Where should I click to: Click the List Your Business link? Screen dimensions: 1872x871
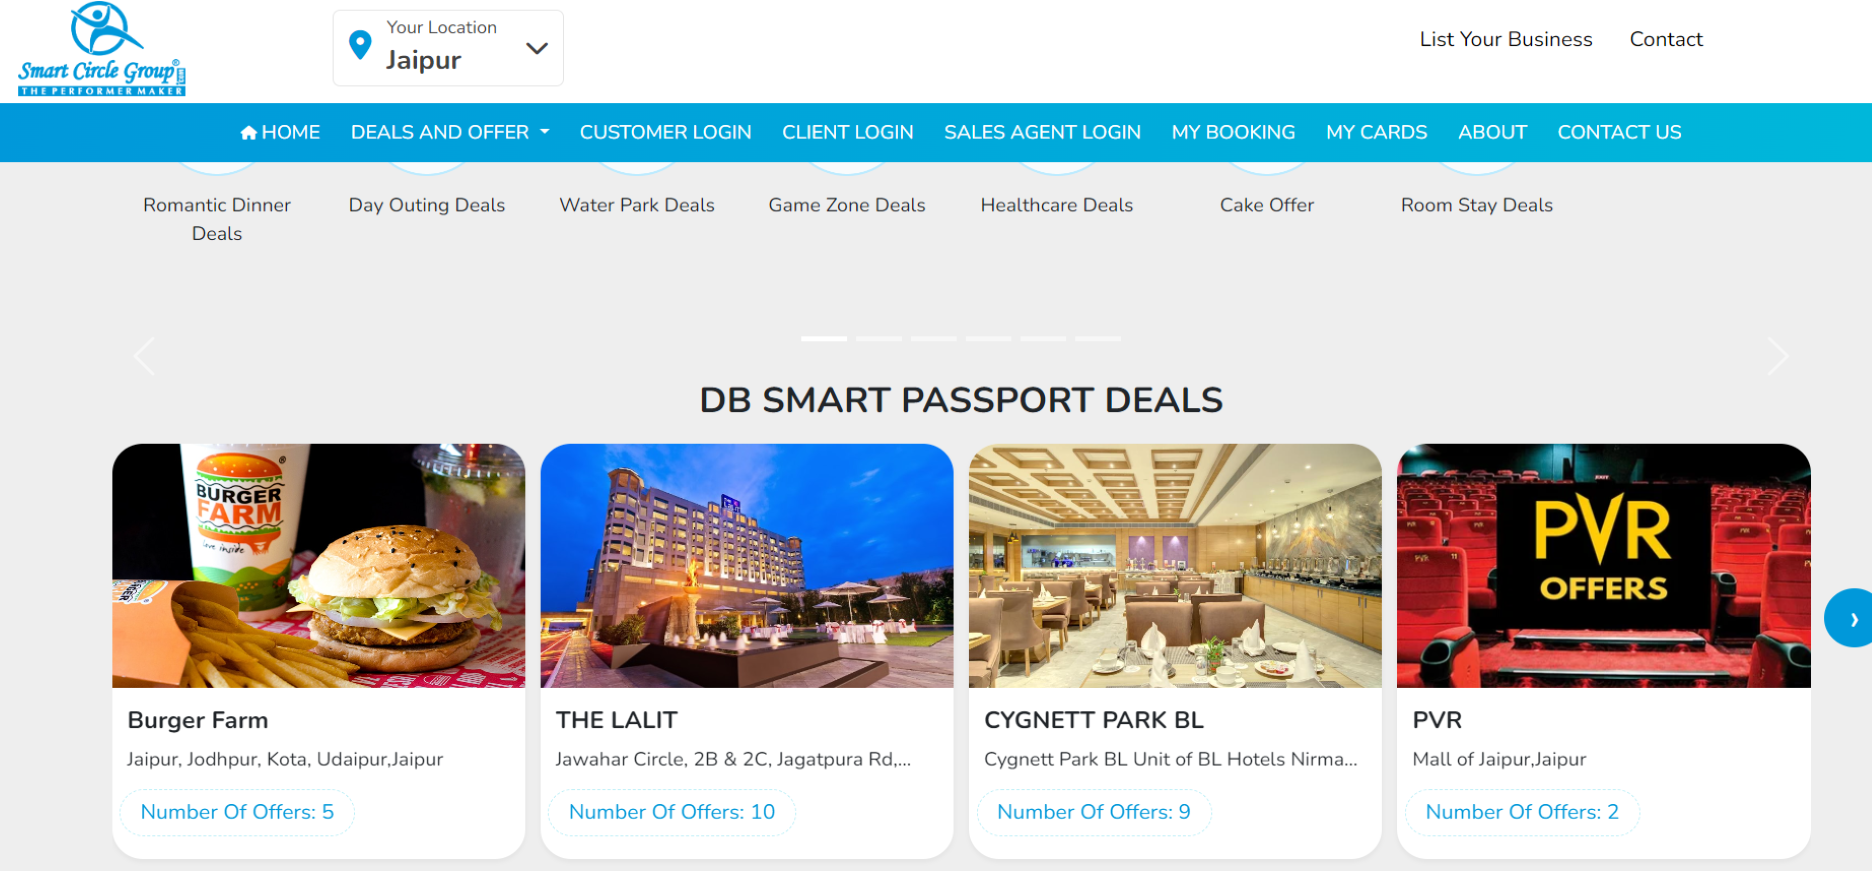pyautogui.click(x=1506, y=39)
